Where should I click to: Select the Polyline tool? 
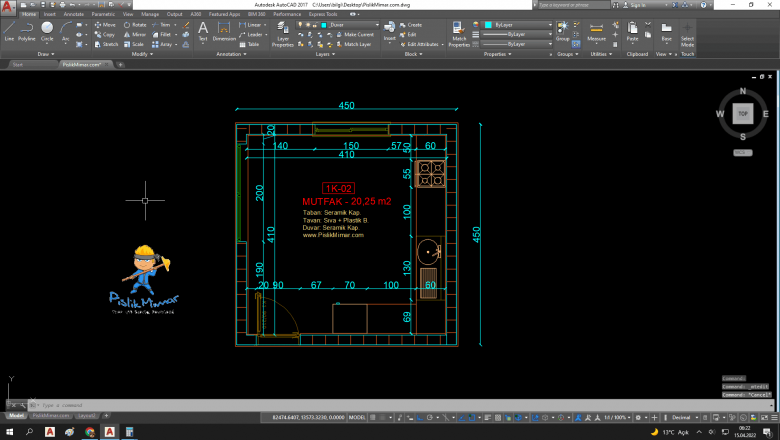pos(27,30)
